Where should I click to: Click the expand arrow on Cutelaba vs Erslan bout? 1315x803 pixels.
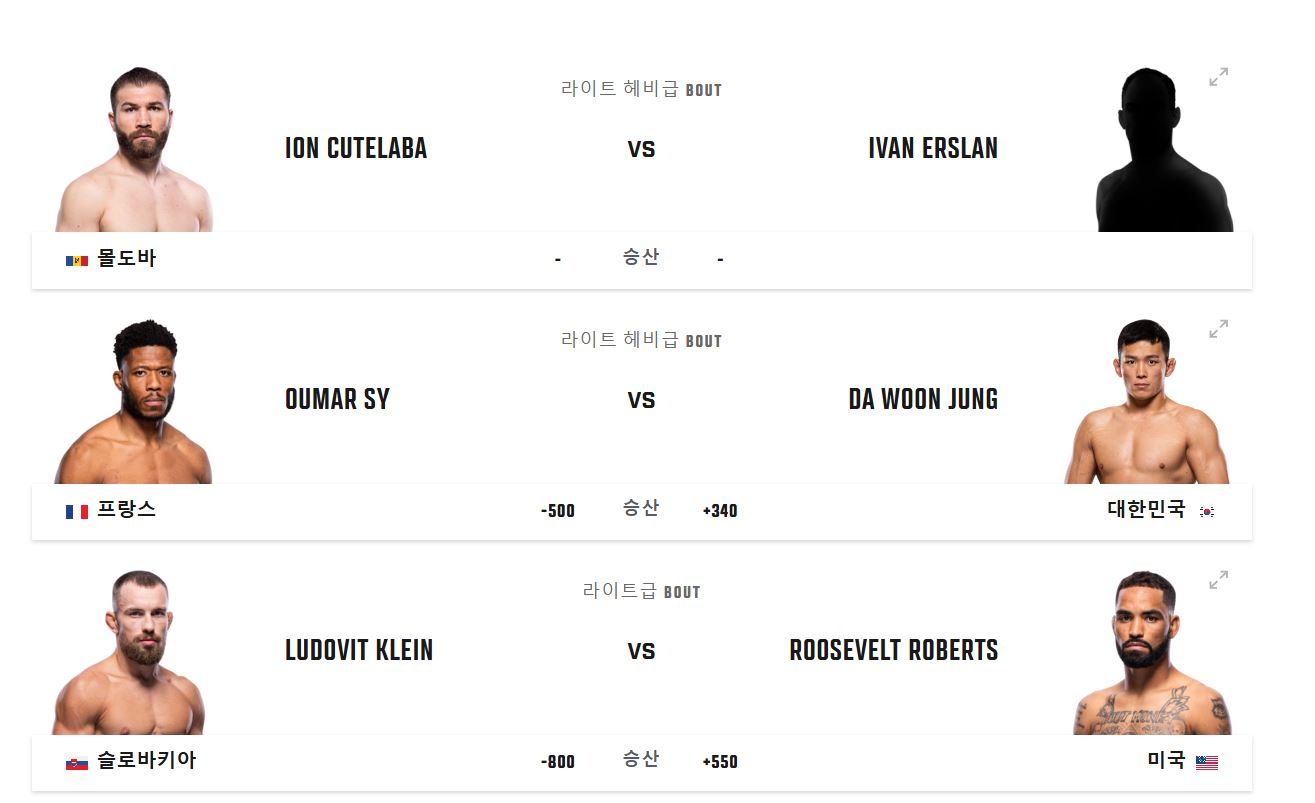(x=1218, y=76)
